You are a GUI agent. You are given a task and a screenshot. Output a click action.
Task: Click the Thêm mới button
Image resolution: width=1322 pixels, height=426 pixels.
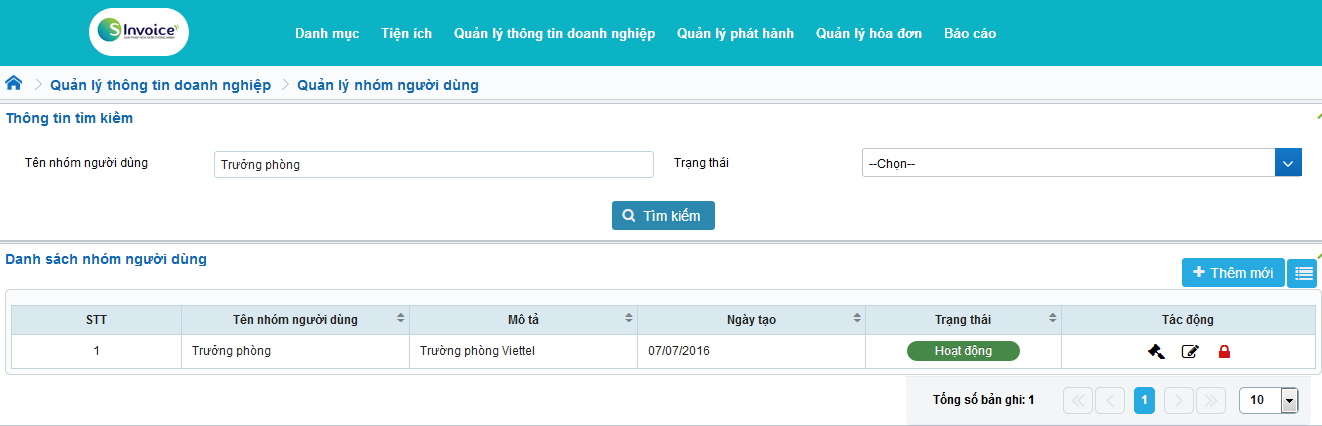(x=1233, y=273)
